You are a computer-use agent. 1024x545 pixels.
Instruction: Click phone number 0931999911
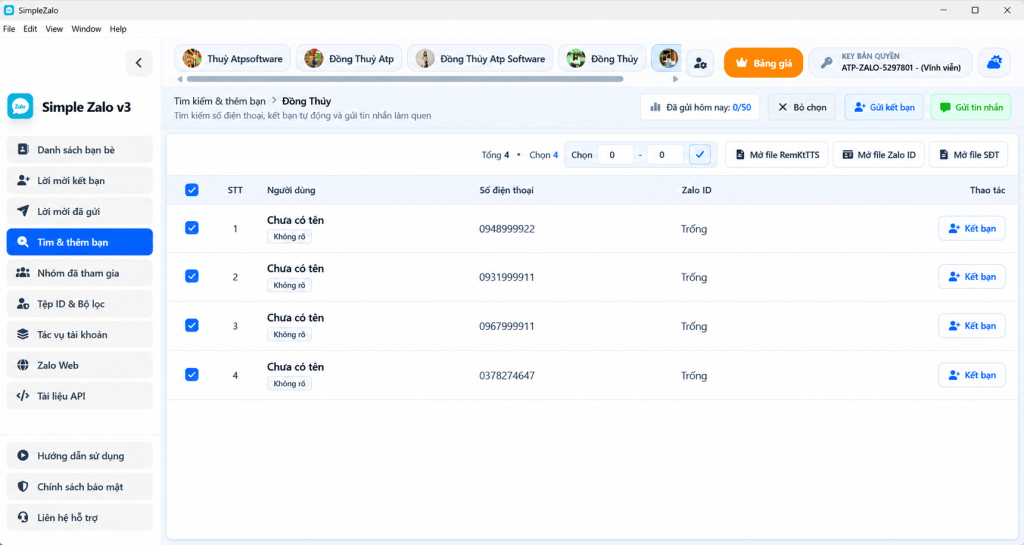click(507, 277)
